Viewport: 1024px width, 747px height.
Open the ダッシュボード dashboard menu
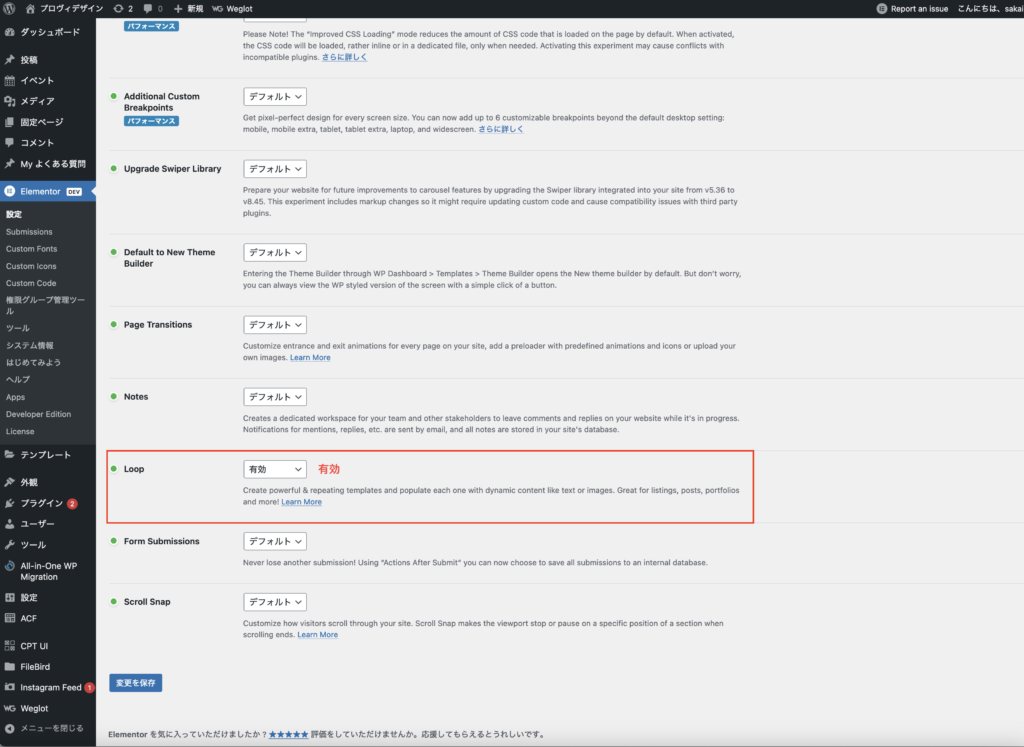50,32
